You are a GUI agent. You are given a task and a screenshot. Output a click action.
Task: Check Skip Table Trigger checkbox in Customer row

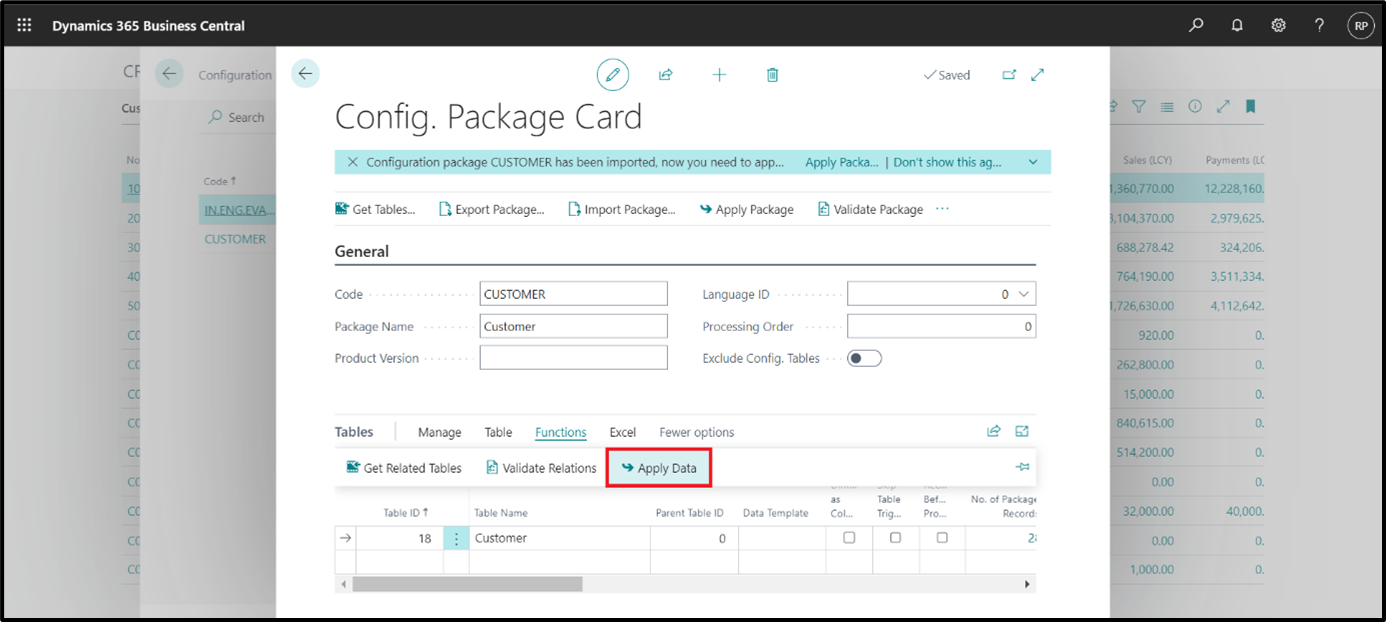(x=895, y=538)
